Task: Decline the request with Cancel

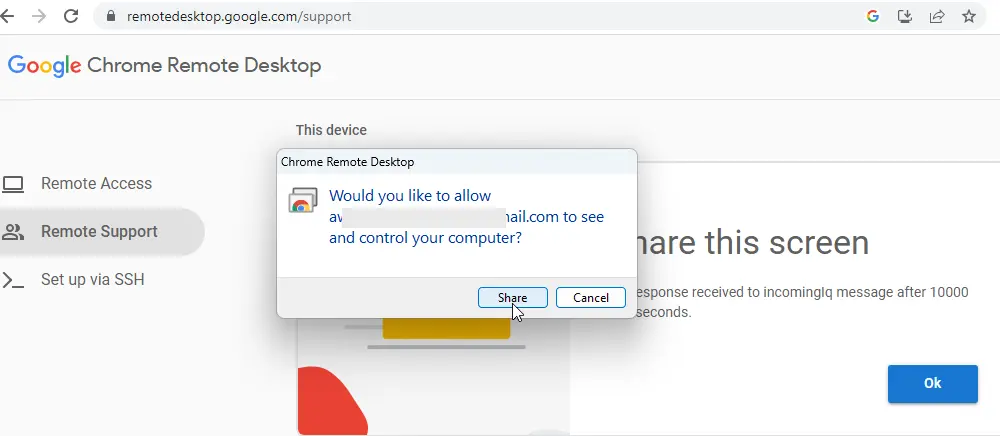Action: point(591,298)
